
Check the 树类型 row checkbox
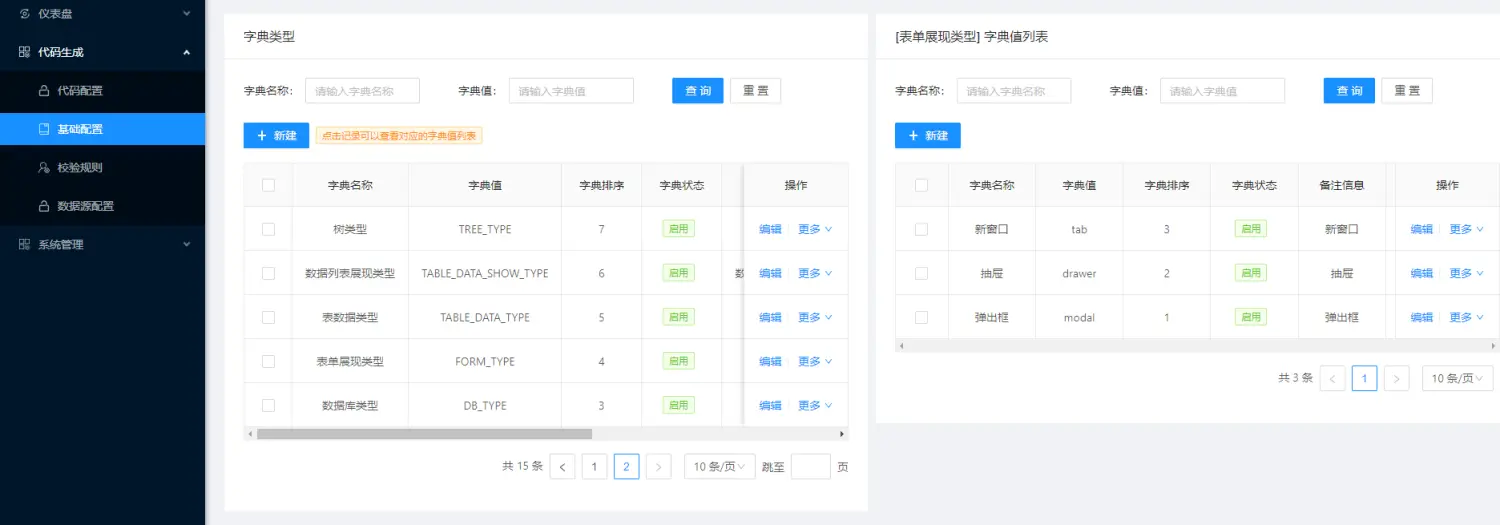point(268,229)
